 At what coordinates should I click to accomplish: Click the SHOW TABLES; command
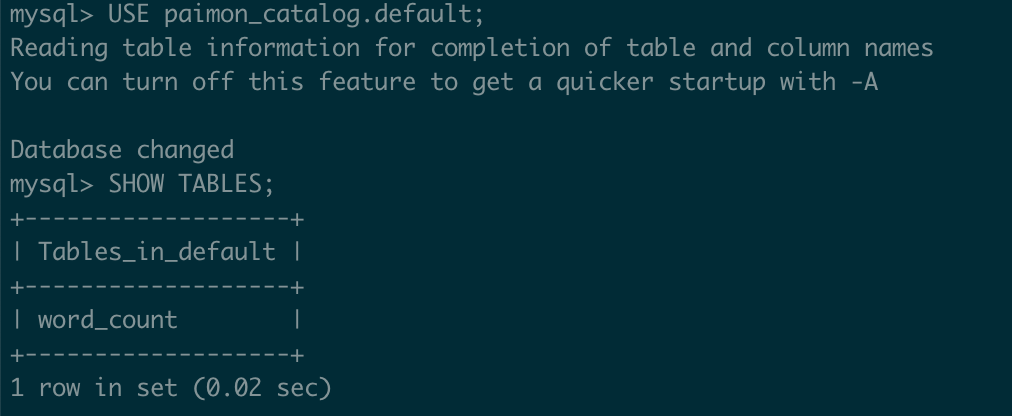(192, 184)
